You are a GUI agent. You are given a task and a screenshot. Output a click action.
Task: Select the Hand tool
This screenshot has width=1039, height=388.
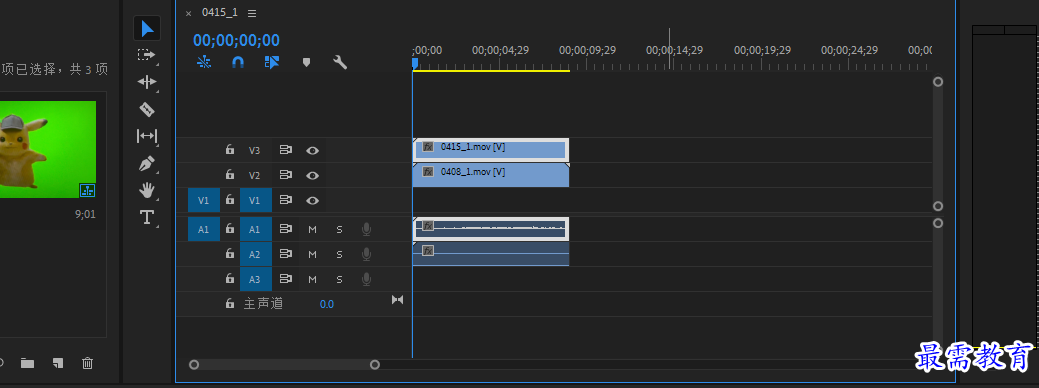146,191
